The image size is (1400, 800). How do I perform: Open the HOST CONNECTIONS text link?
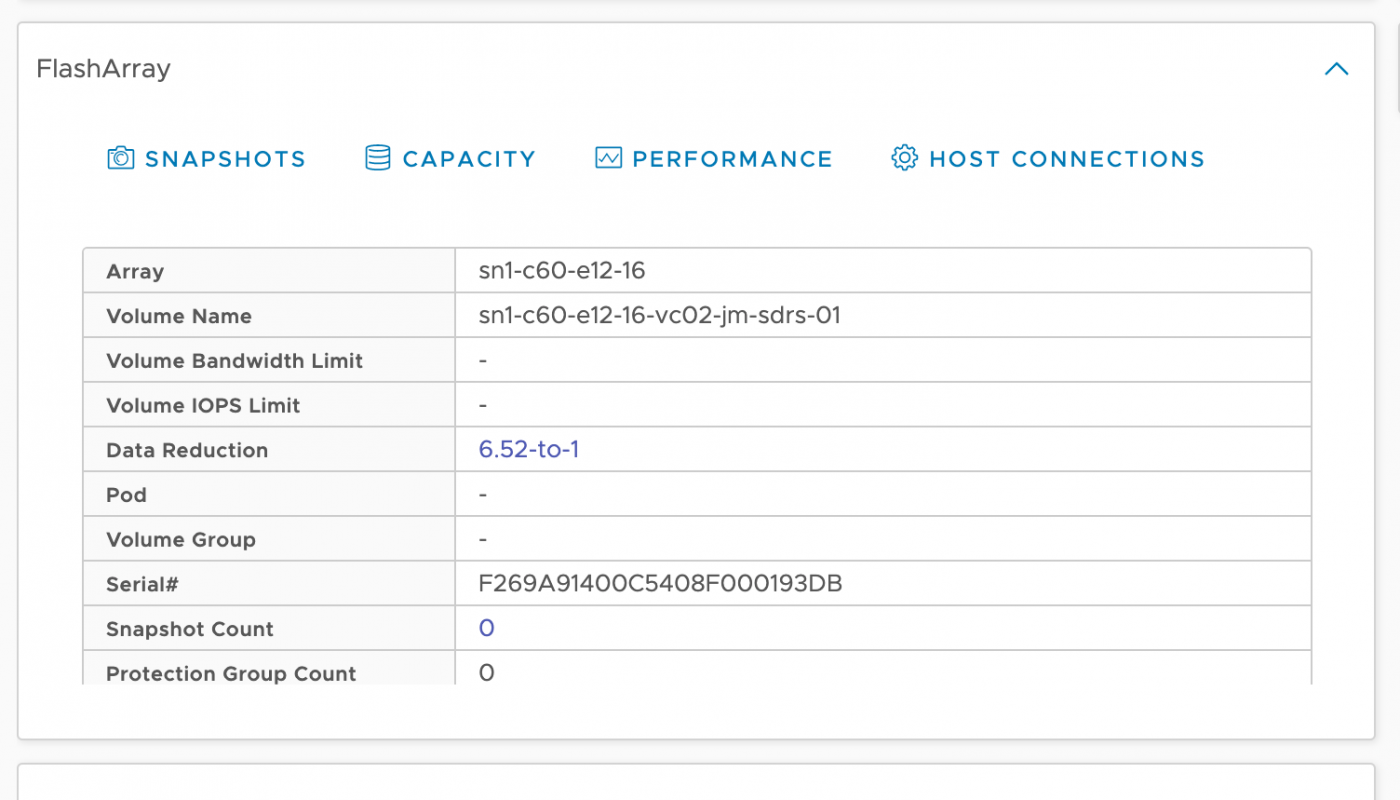[1066, 159]
